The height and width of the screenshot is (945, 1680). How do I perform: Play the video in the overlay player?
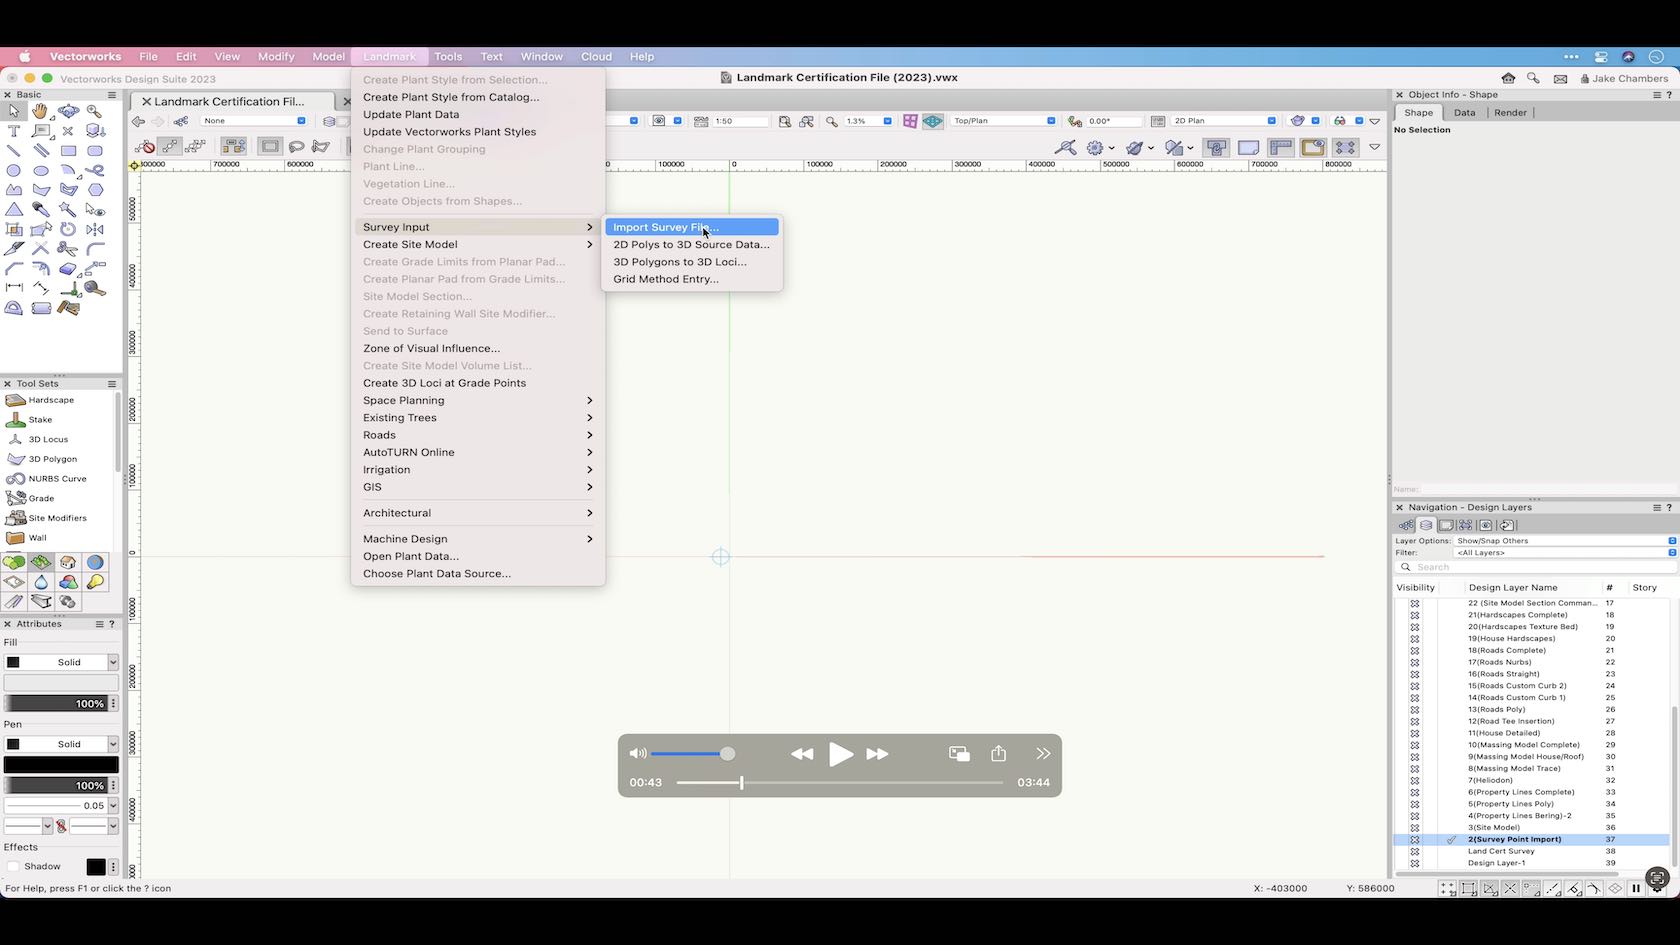[x=840, y=754]
